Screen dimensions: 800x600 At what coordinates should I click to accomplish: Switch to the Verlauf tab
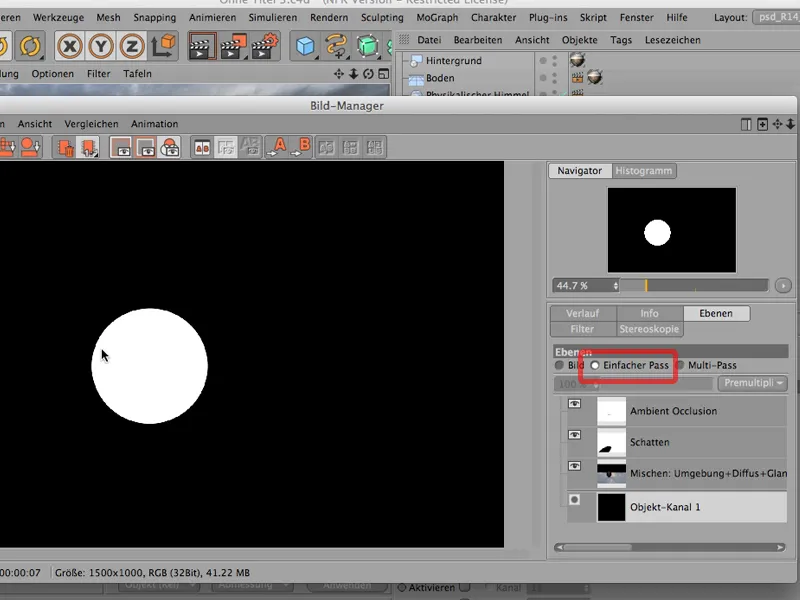pos(583,313)
